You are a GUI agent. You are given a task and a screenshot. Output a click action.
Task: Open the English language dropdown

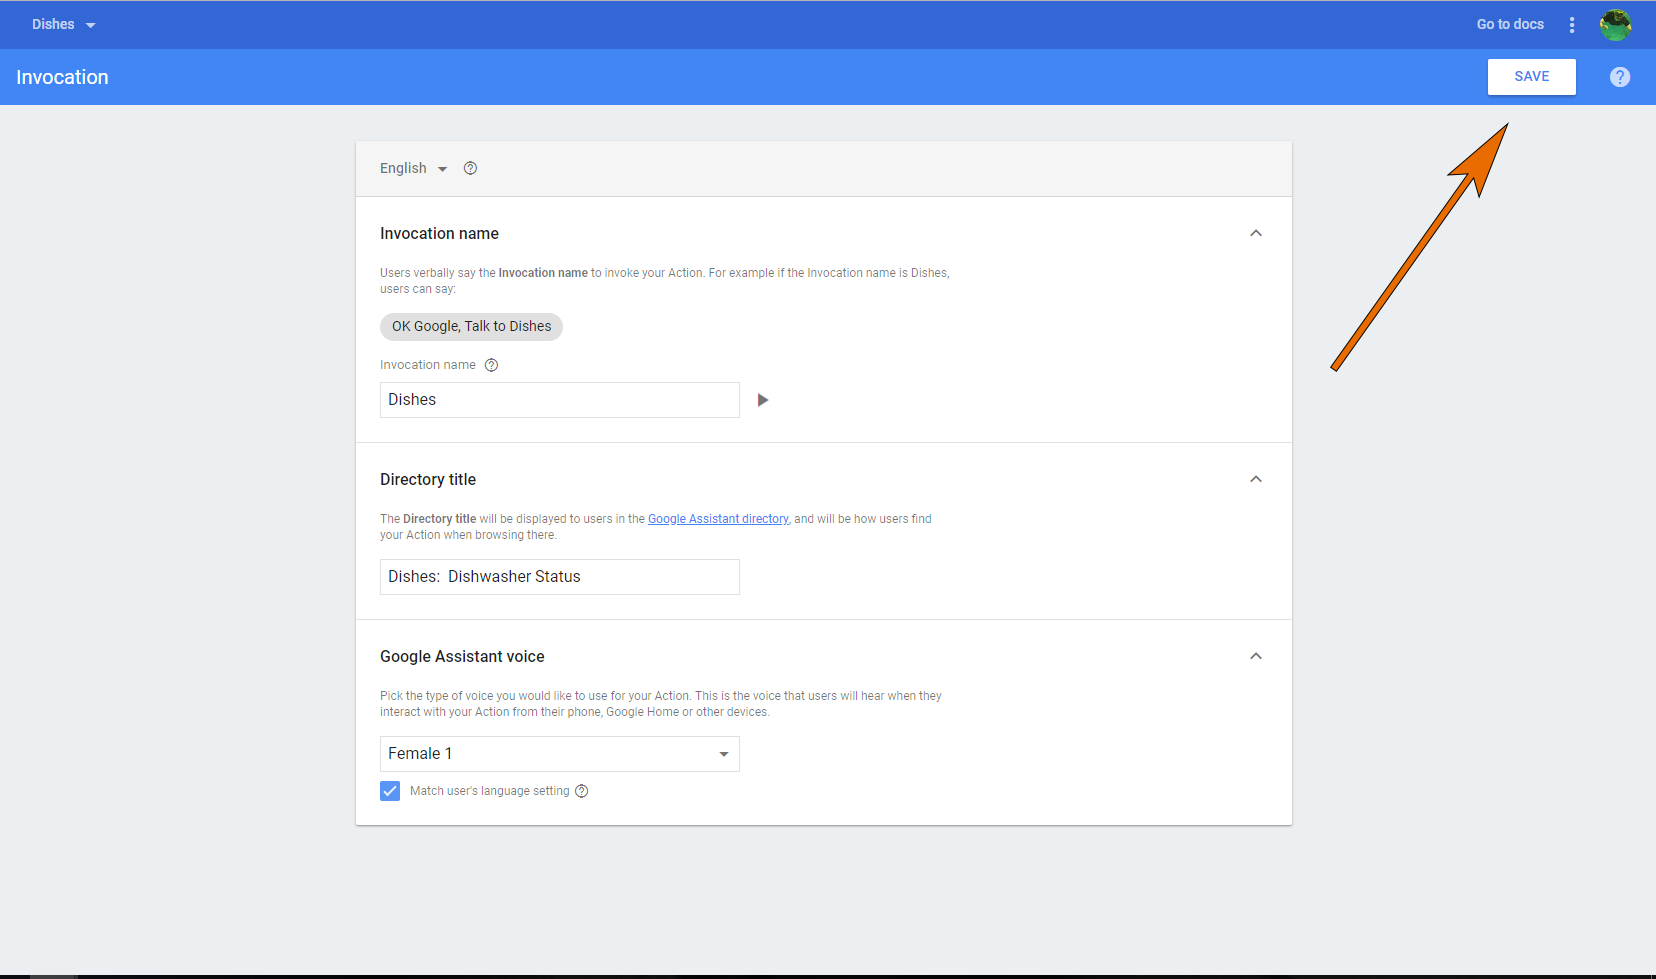click(413, 168)
